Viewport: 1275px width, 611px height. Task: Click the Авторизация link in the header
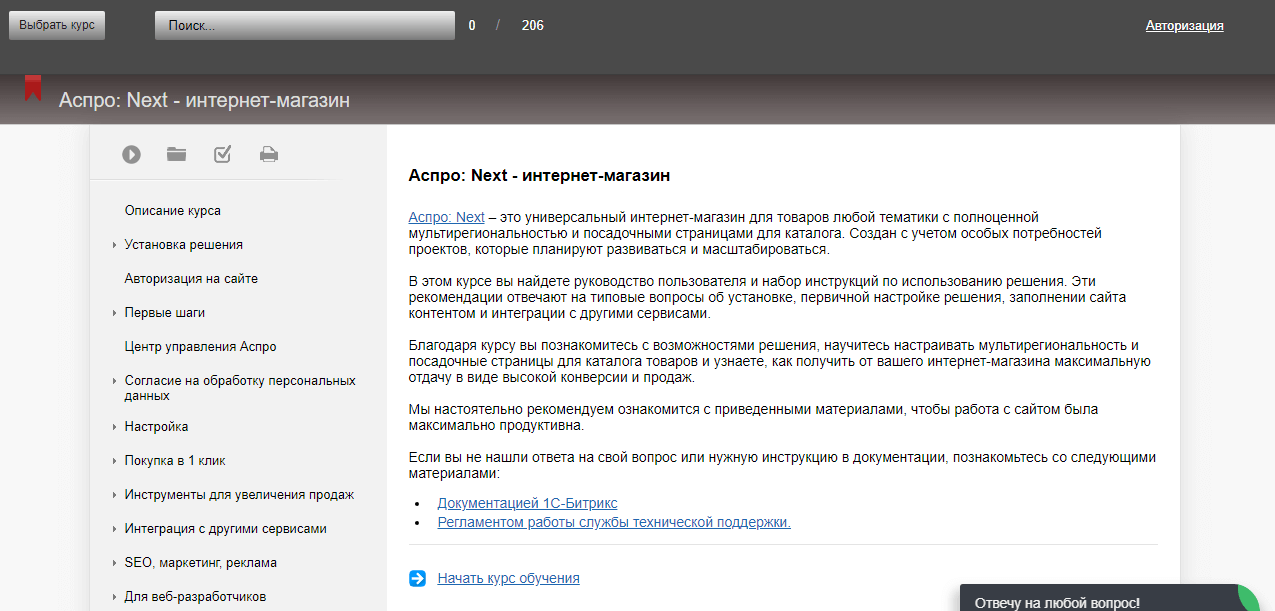[1184, 26]
